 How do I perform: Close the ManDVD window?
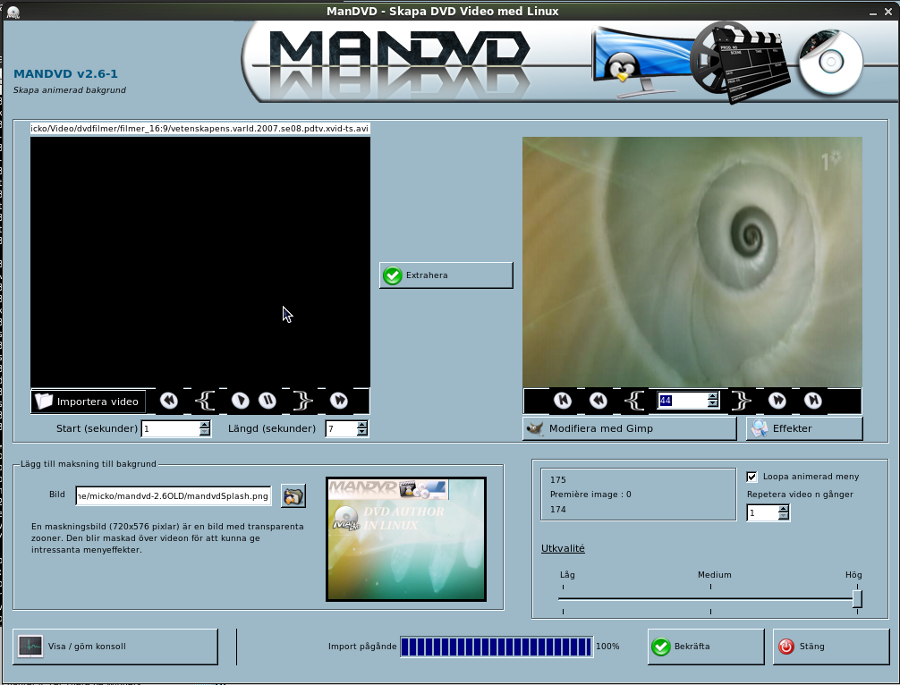(x=889, y=11)
